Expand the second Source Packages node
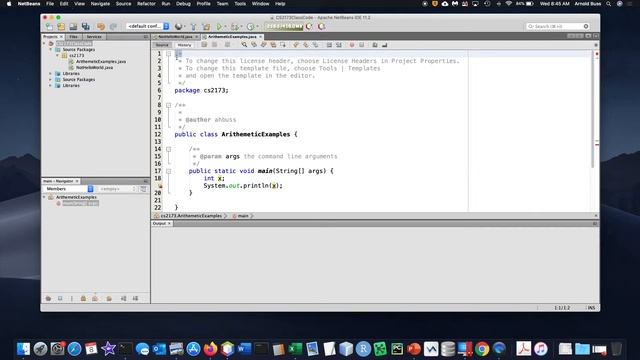The width and height of the screenshot is (640, 360). tap(51, 80)
